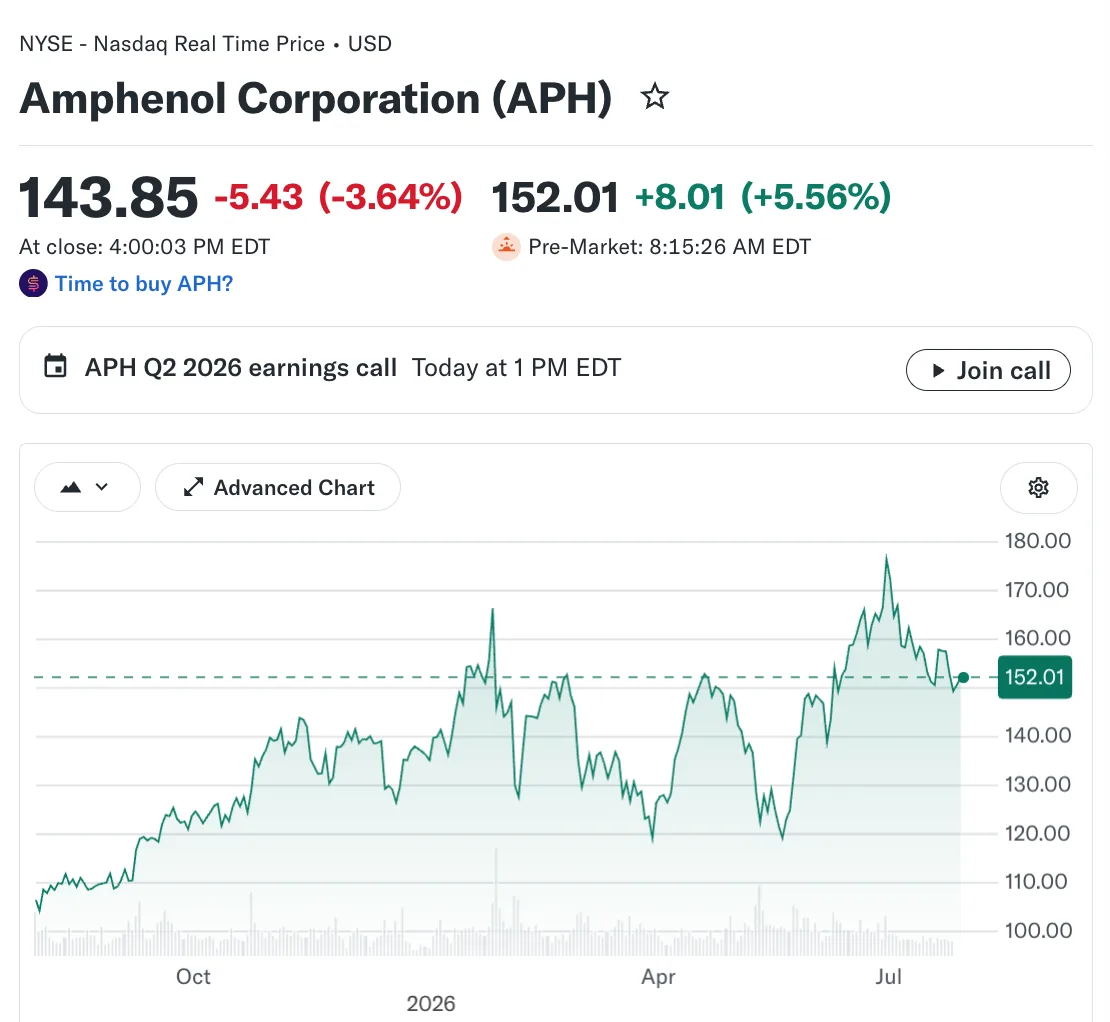Follow the 'Time to buy APH?' link
The height and width of the screenshot is (1022, 1110).
coord(144,284)
